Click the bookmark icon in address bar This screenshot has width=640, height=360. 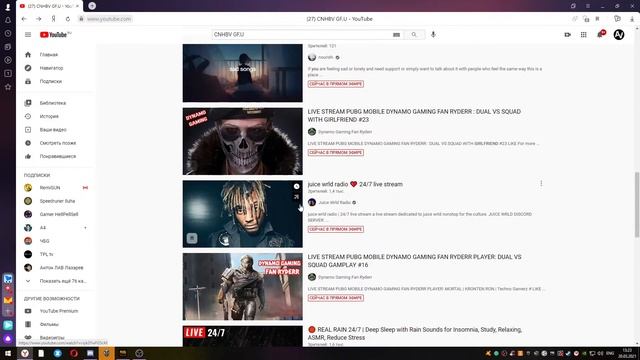(x=597, y=19)
